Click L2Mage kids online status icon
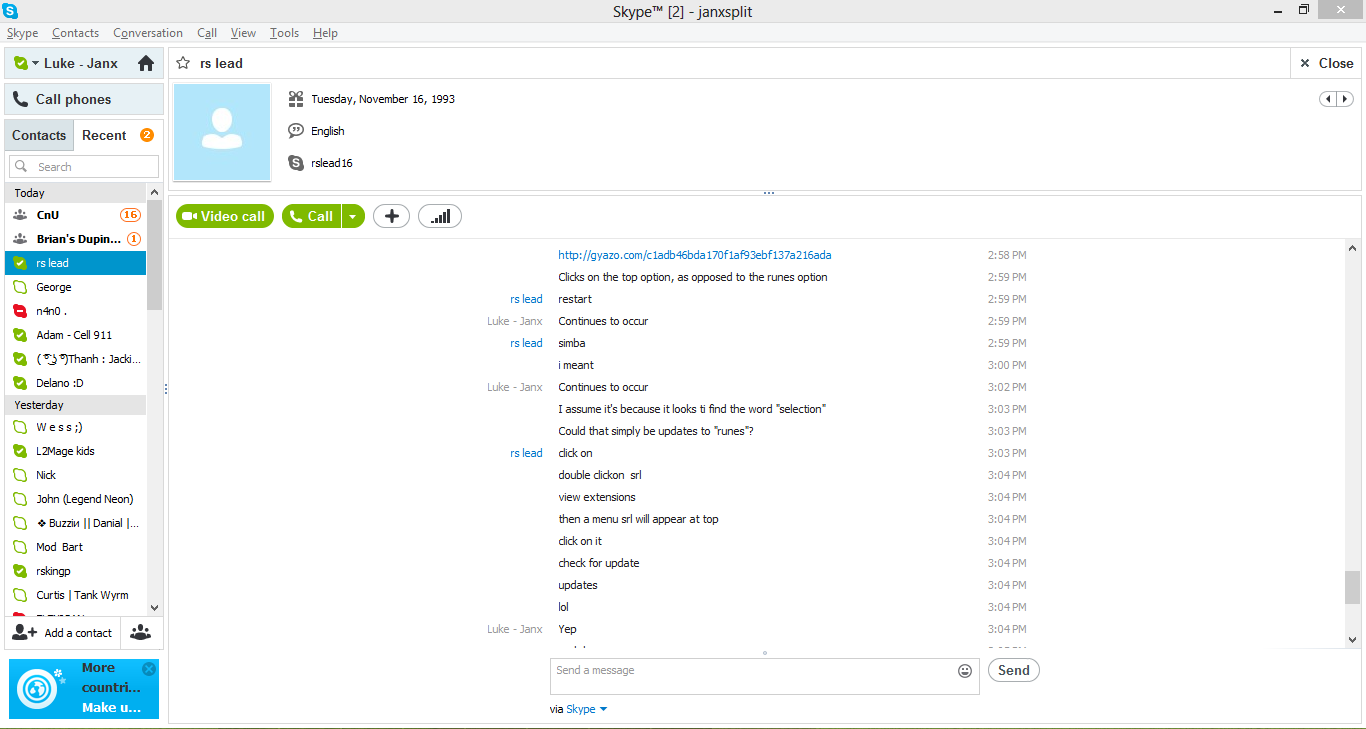The height and width of the screenshot is (729, 1366). [x=20, y=451]
